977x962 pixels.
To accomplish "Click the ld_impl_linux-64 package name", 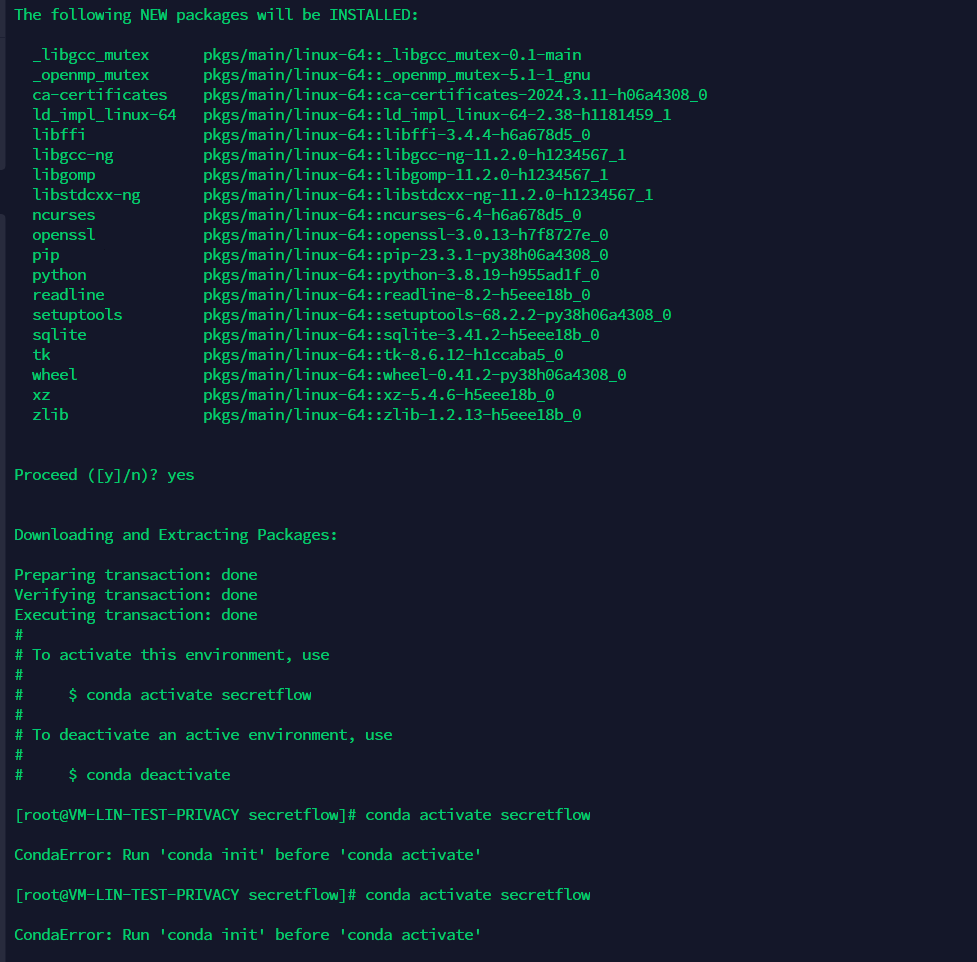I will 104,115.
